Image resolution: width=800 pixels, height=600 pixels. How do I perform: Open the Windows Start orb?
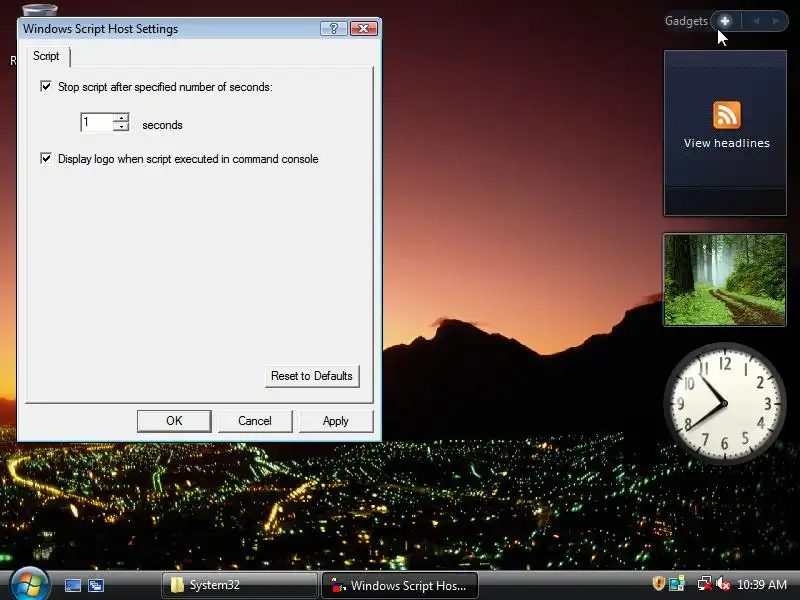click(x=29, y=584)
